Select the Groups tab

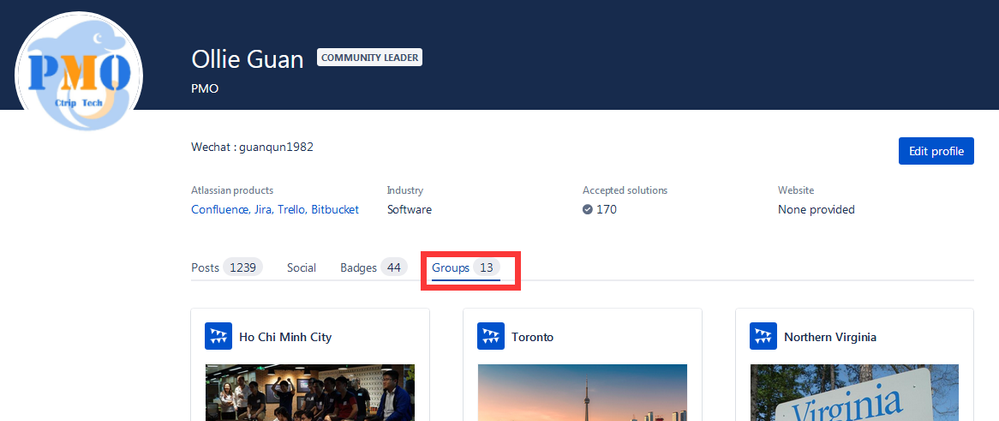tap(466, 268)
